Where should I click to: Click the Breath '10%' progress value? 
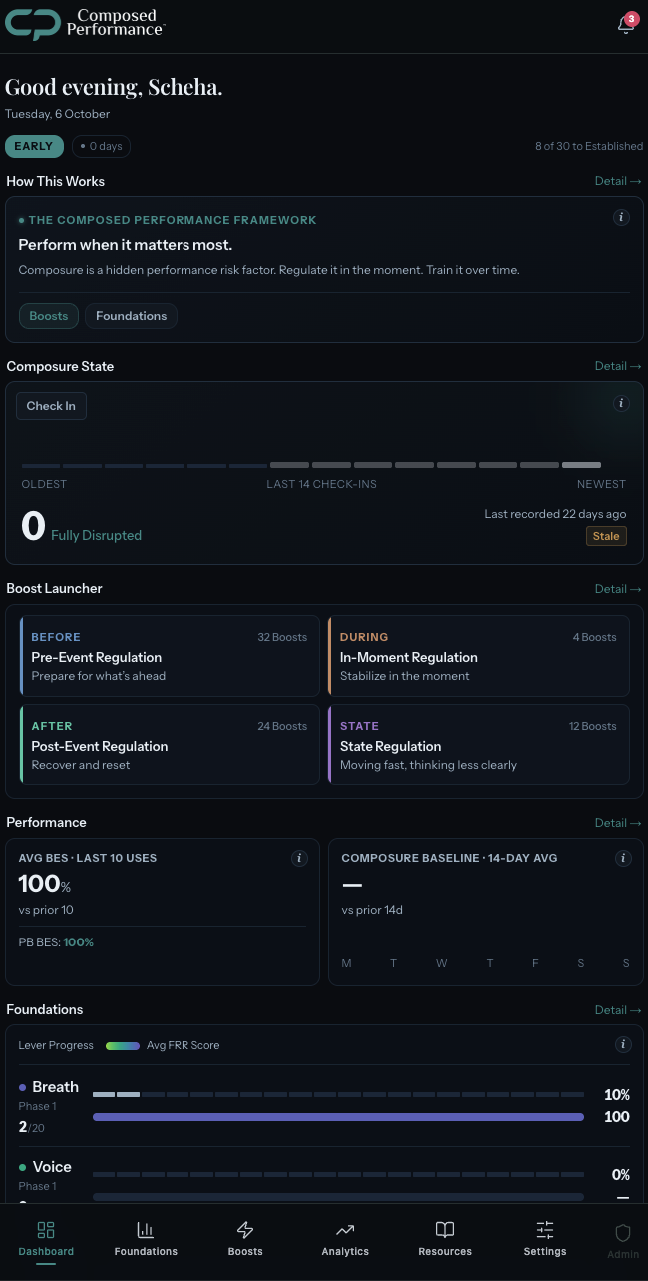tap(617, 1095)
